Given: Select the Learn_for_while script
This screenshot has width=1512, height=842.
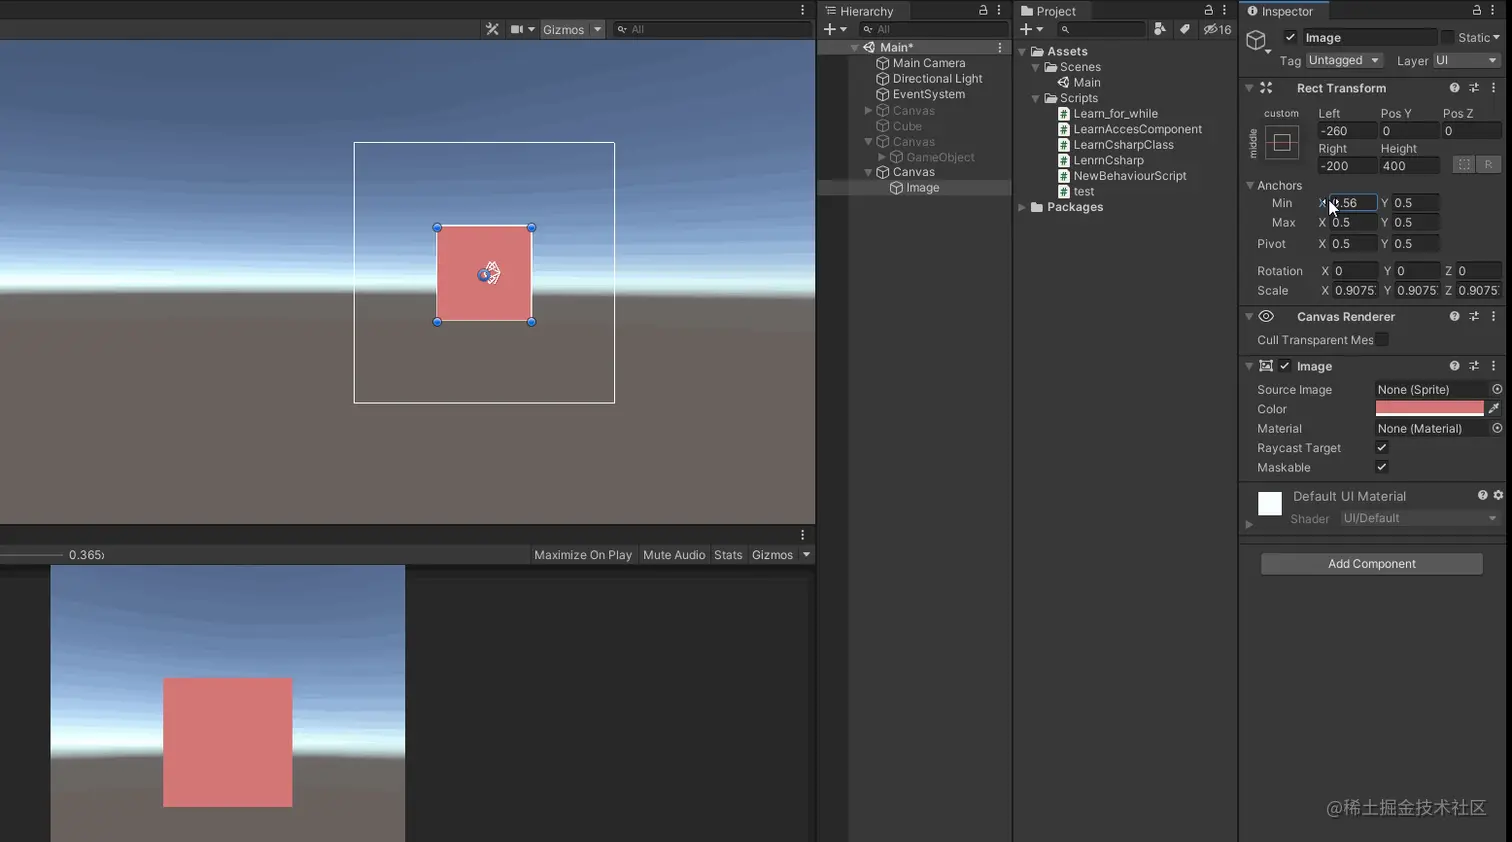Looking at the screenshot, I should pyautogui.click(x=1115, y=114).
